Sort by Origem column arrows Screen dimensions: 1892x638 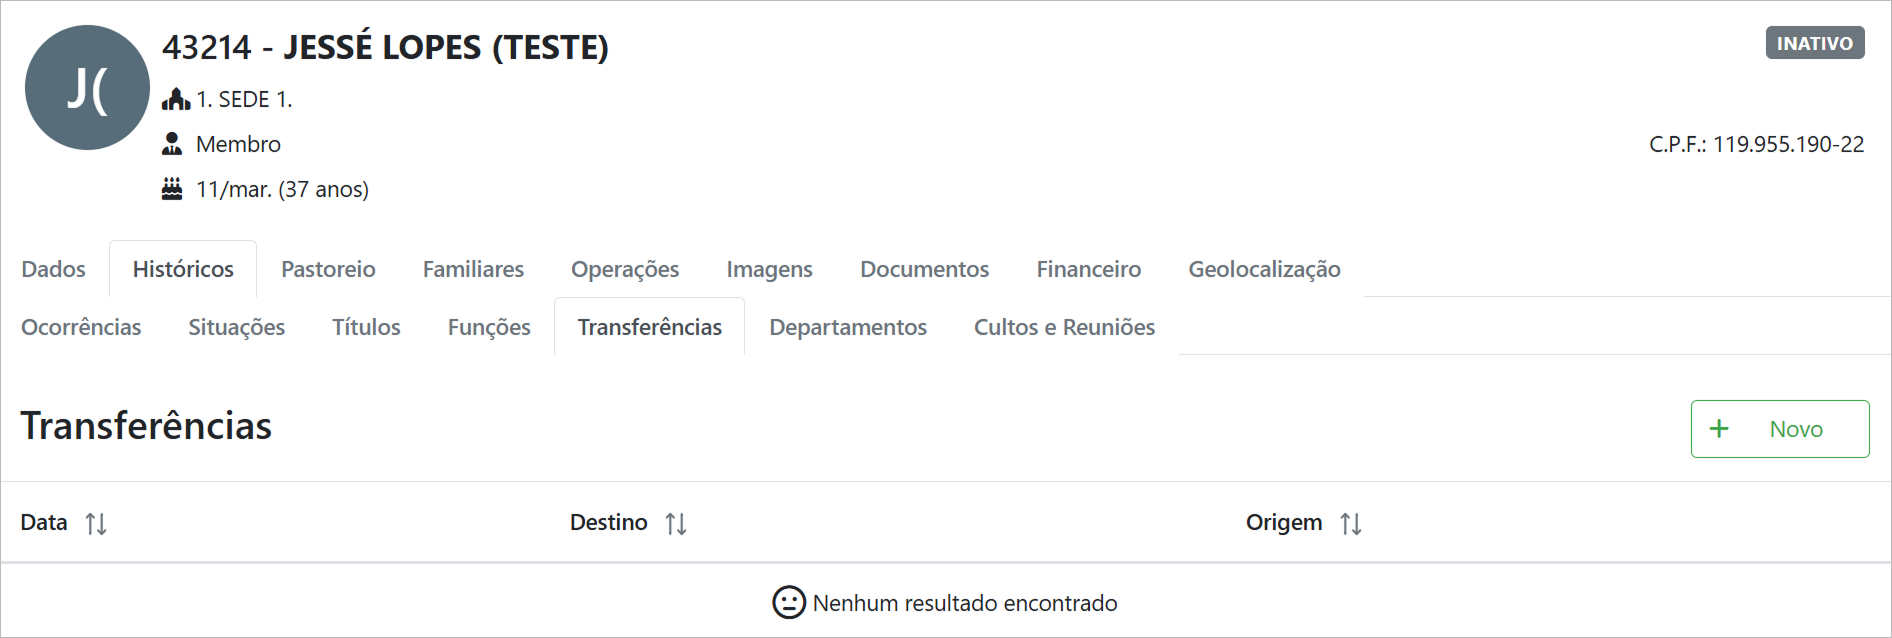[1351, 523]
